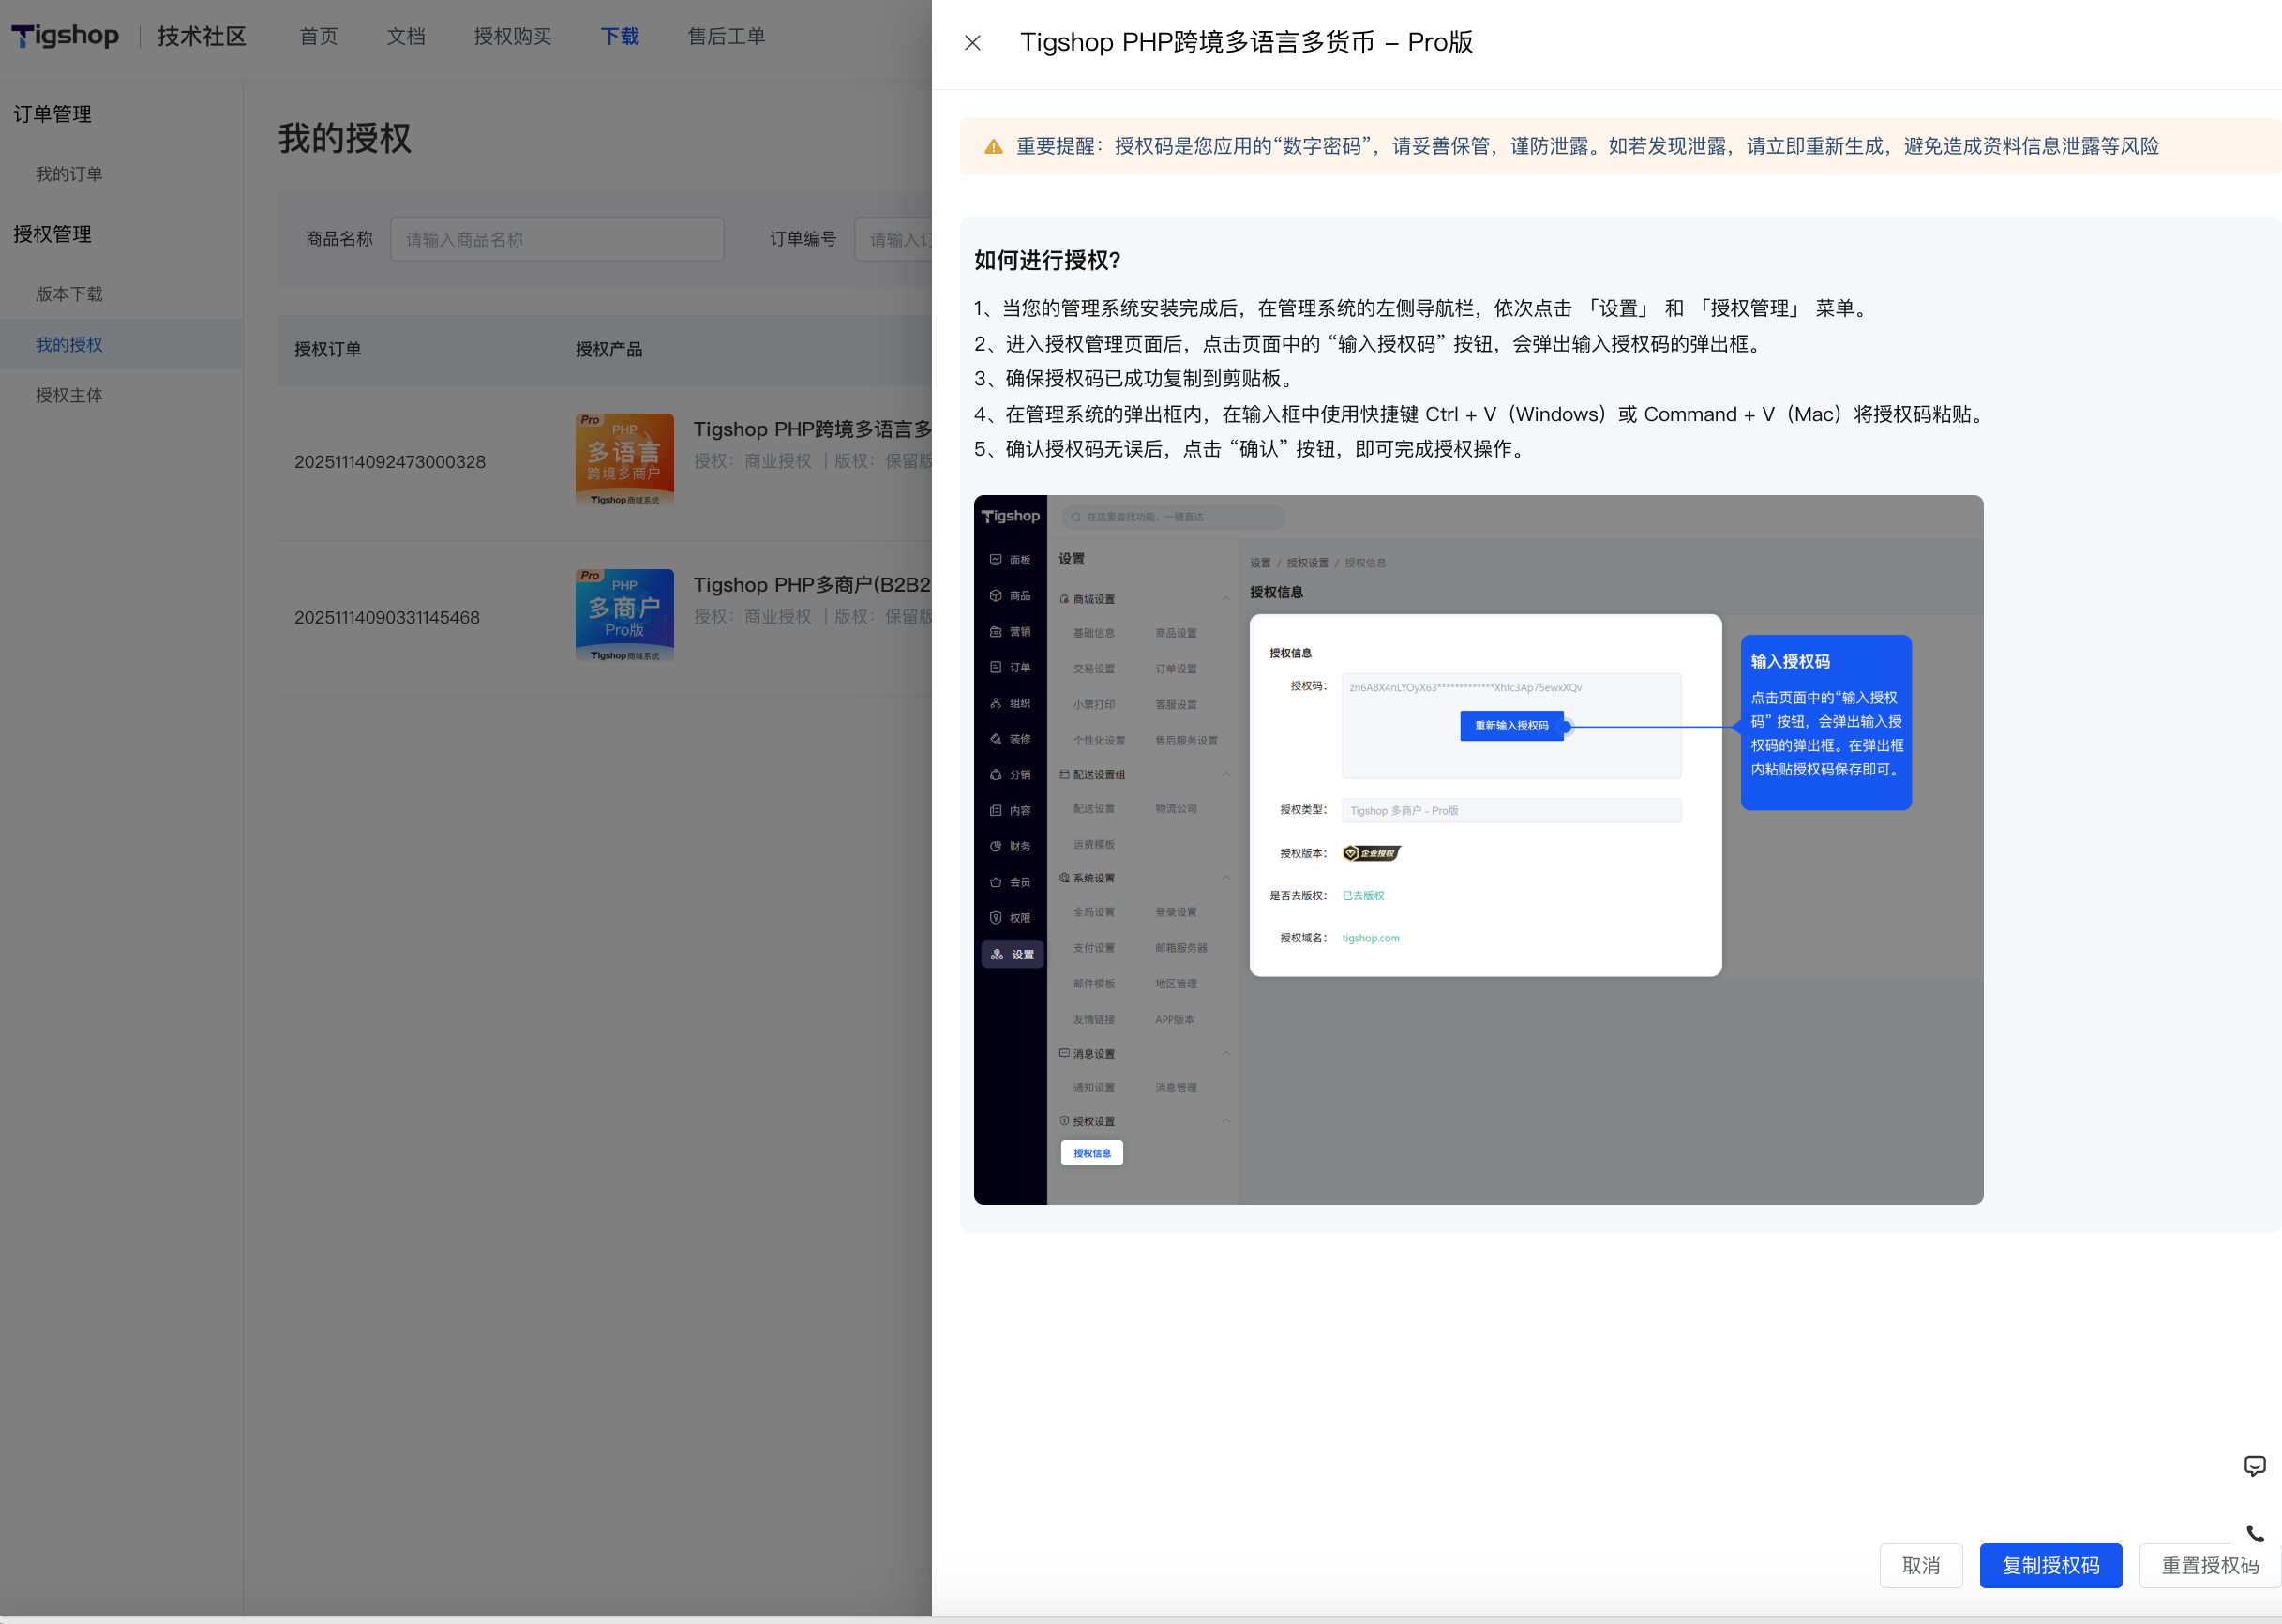Click the customer service chat icon
The height and width of the screenshot is (1624, 2282).
[x=2254, y=1466]
